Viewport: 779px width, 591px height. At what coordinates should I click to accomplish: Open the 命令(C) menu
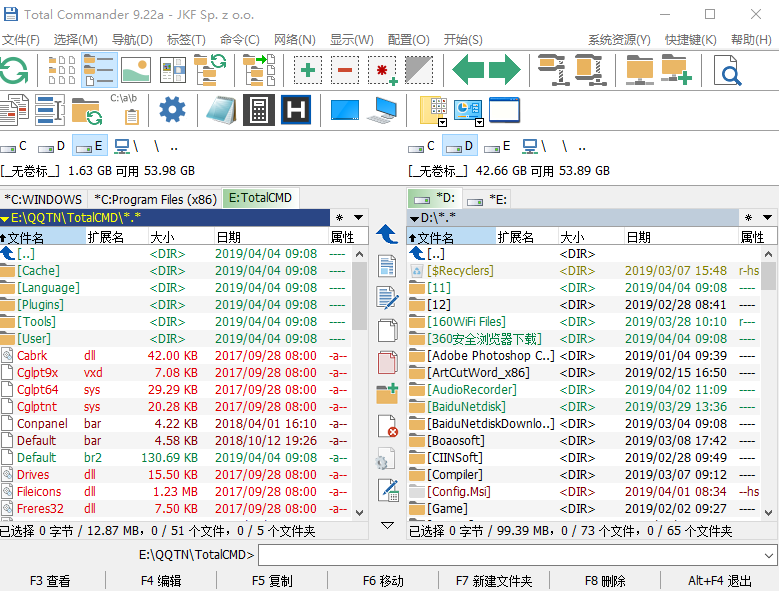239,40
